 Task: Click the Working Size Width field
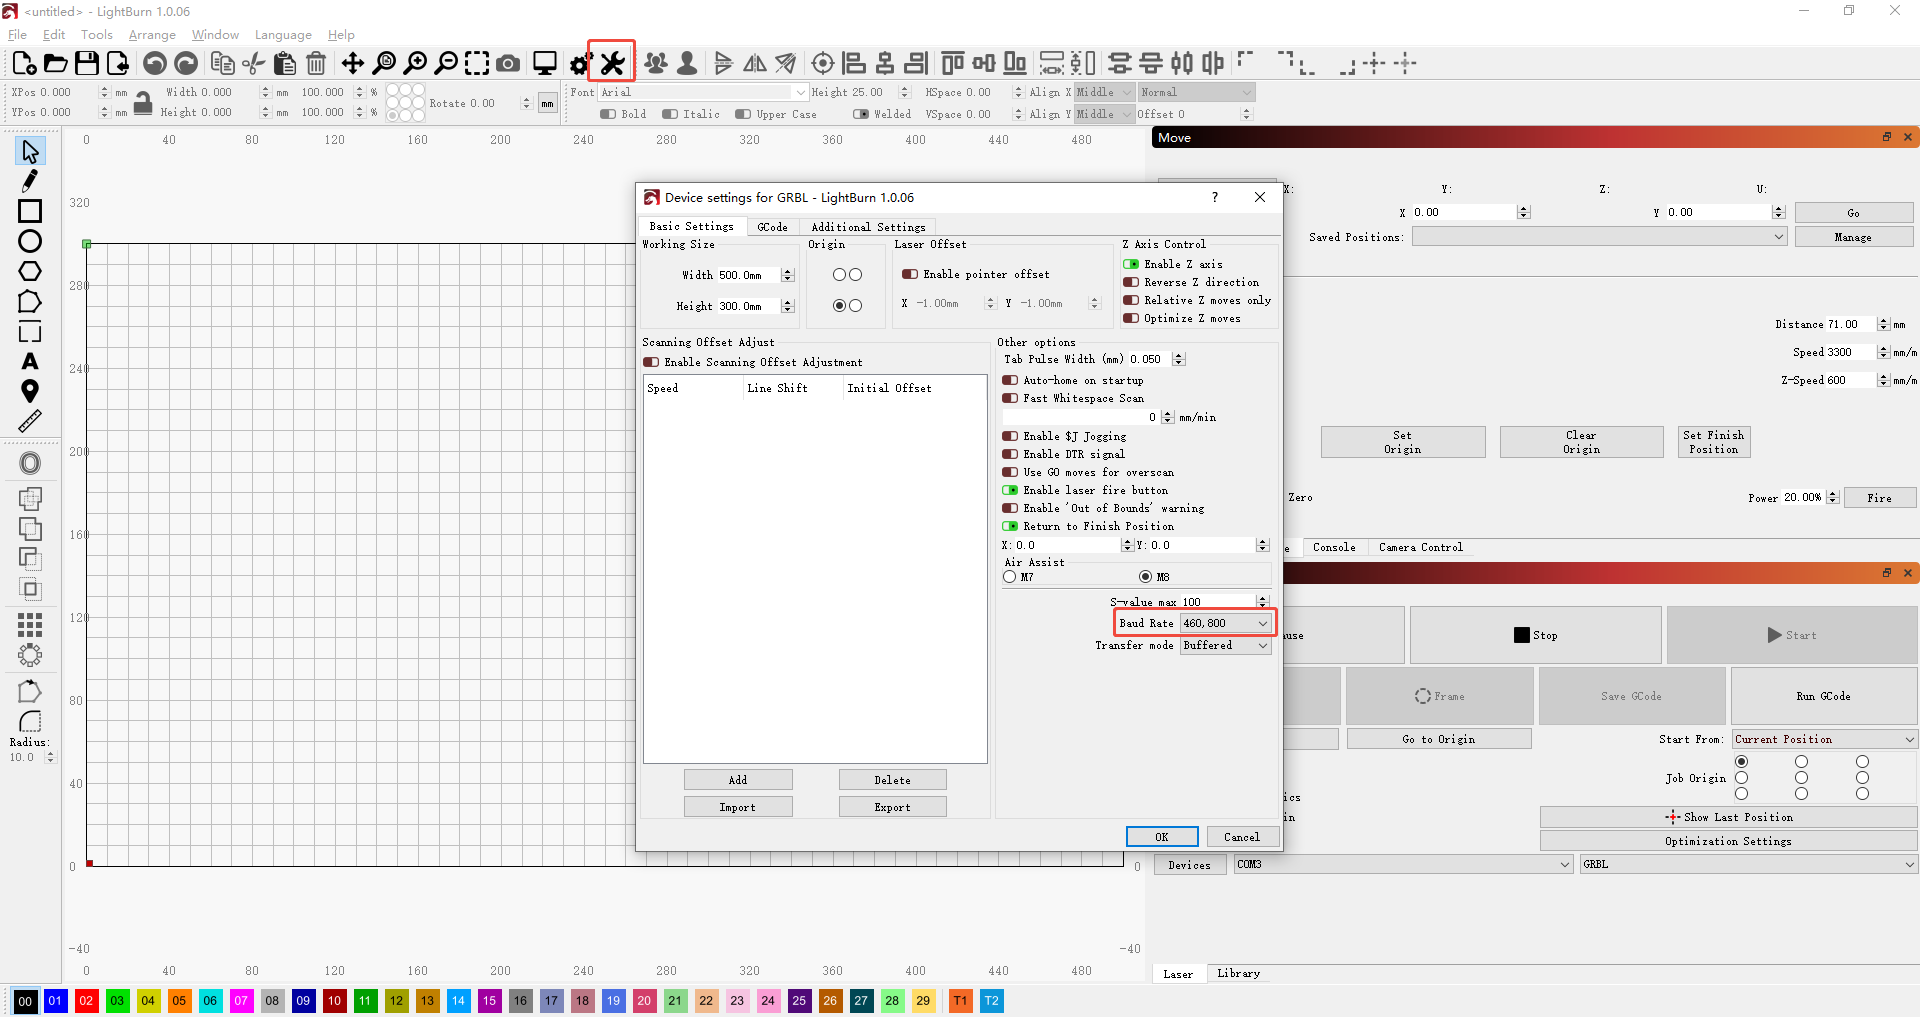point(749,275)
